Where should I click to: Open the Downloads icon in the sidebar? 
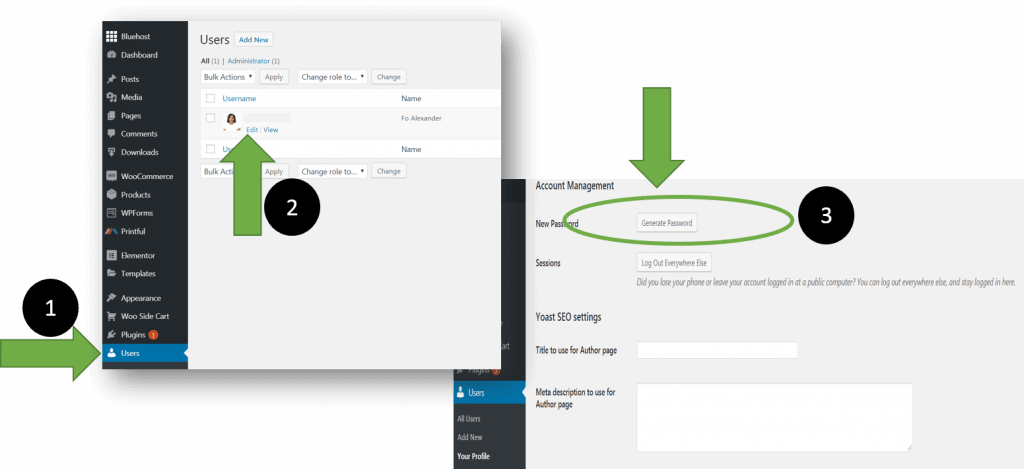(x=111, y=152)
